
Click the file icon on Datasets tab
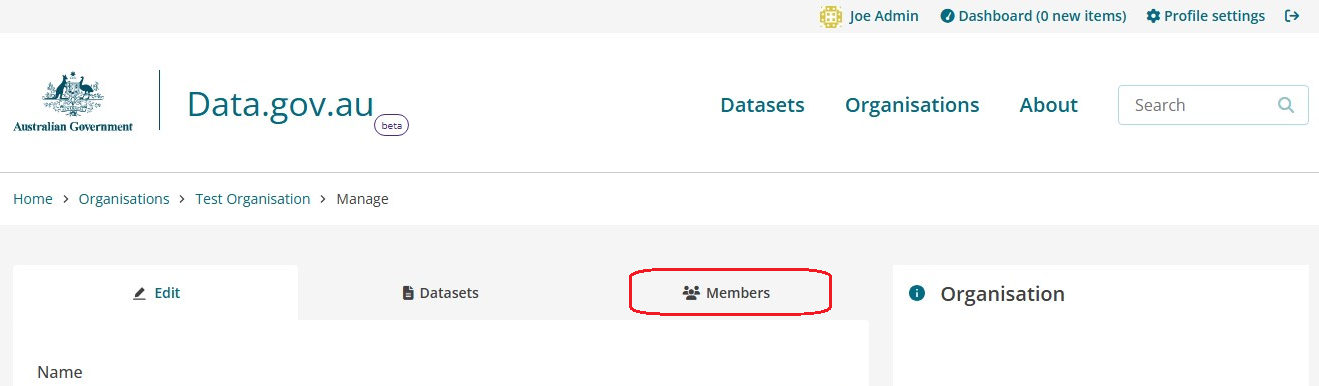[x=408, y=294]
